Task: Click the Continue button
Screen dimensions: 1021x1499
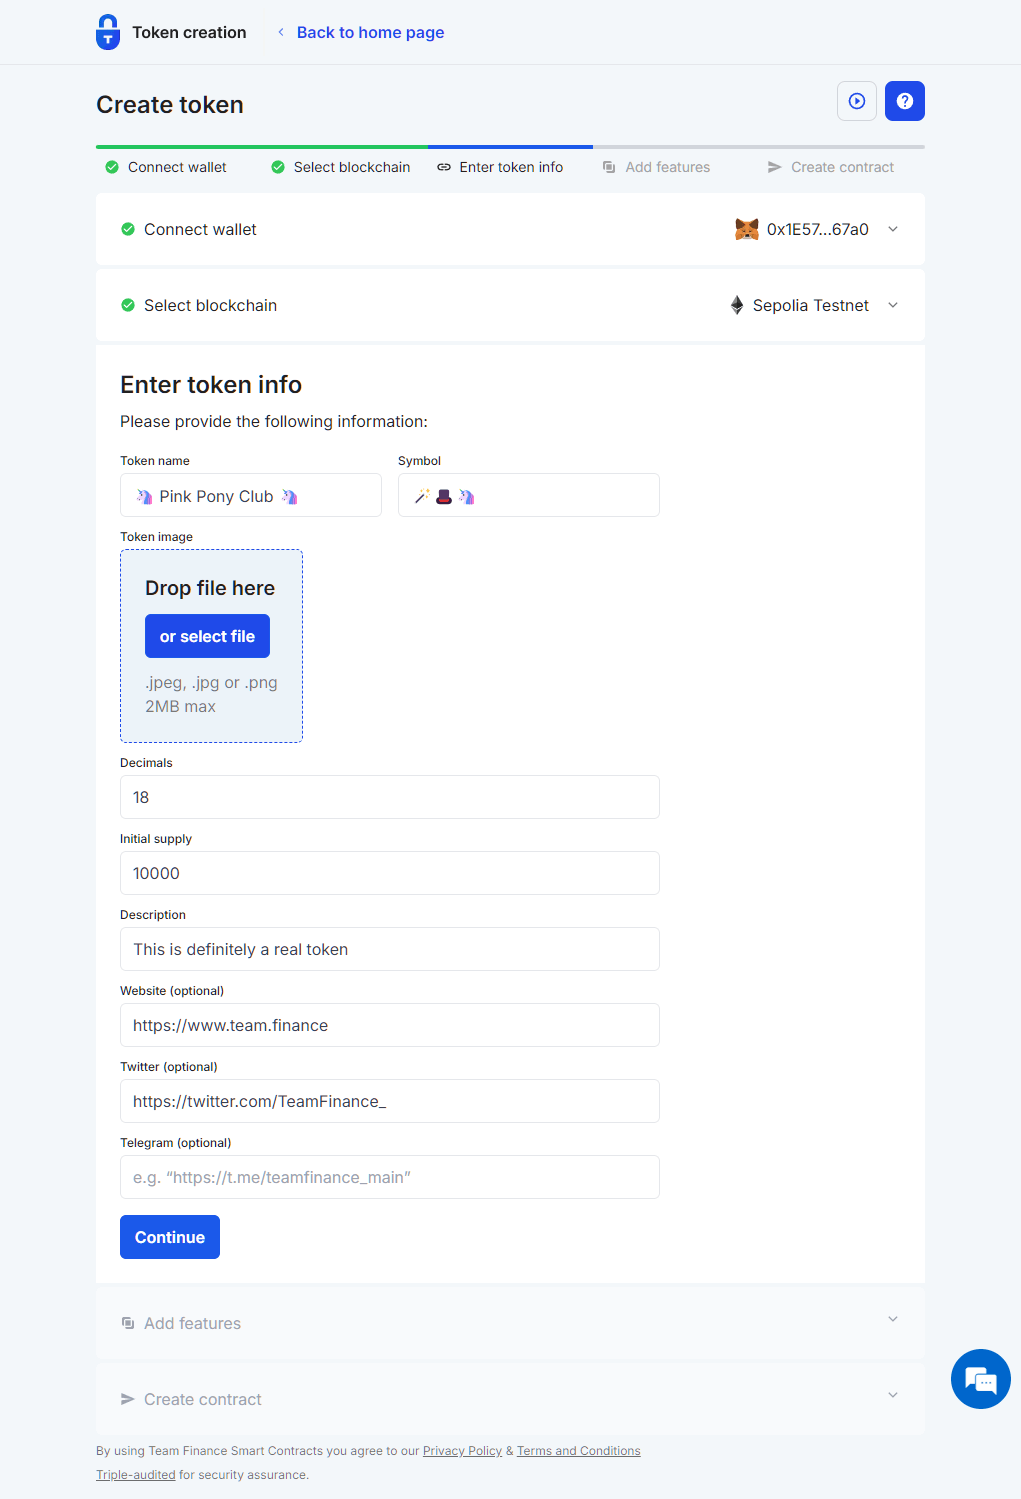Action: coord(169,1237)
